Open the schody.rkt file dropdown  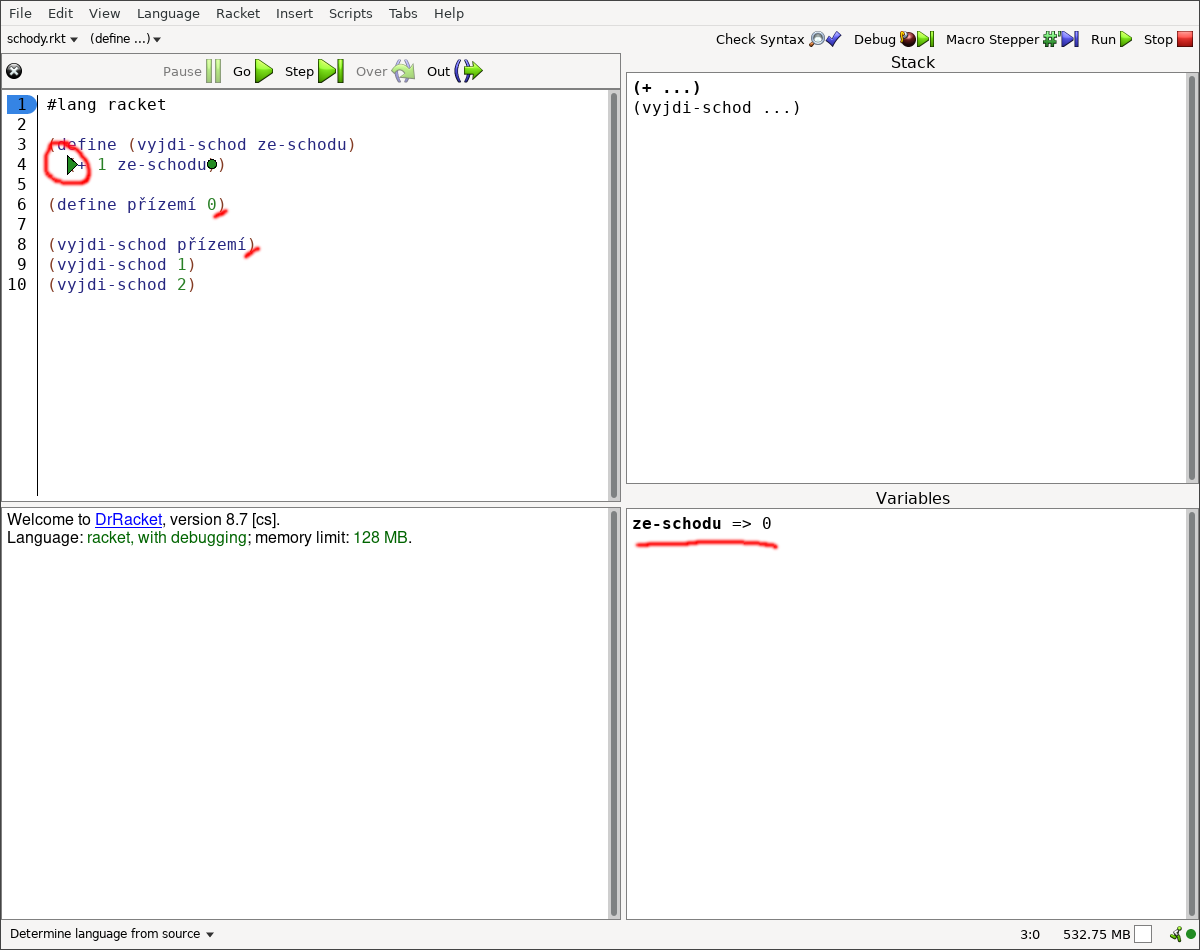42,39
